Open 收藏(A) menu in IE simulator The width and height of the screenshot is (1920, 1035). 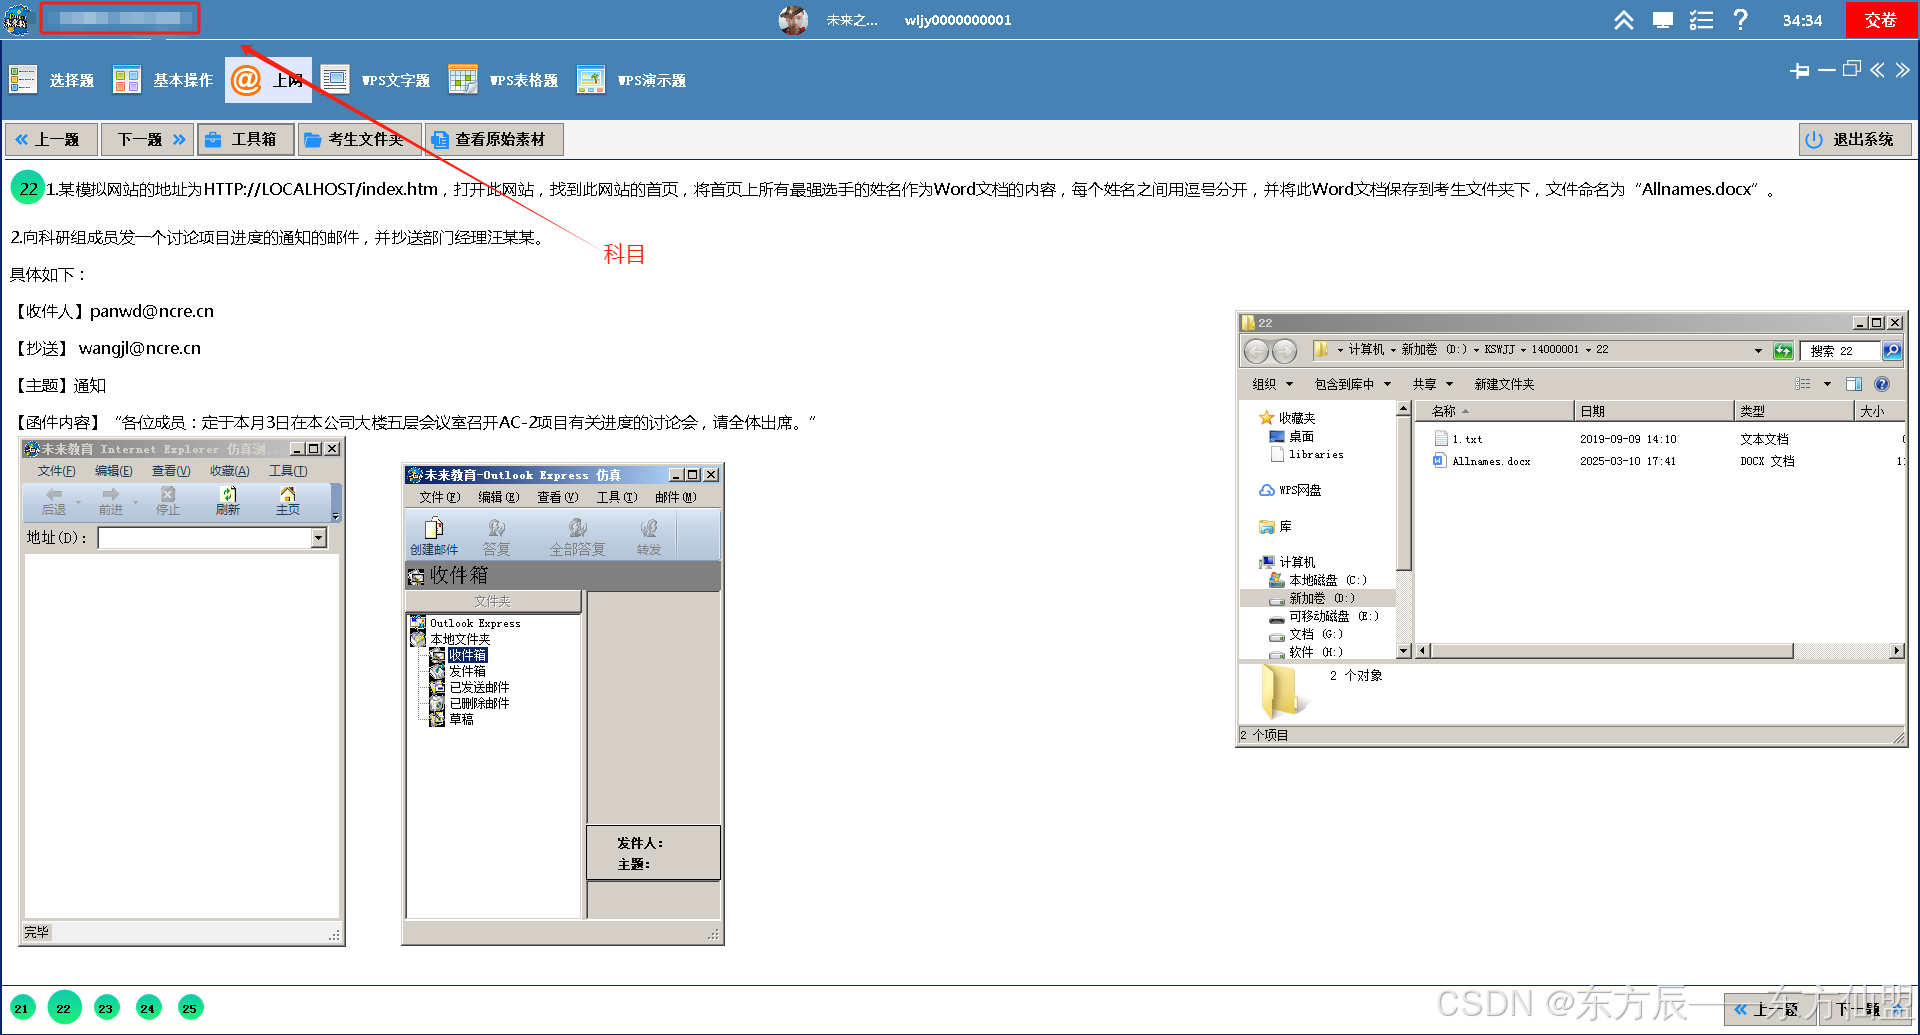(229, 471)
